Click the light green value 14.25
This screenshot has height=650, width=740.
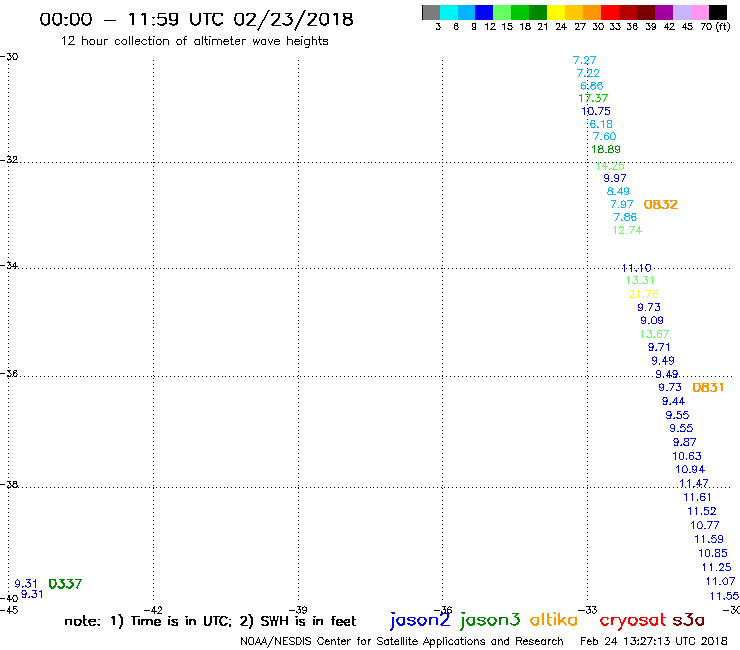tap(610, 166)
